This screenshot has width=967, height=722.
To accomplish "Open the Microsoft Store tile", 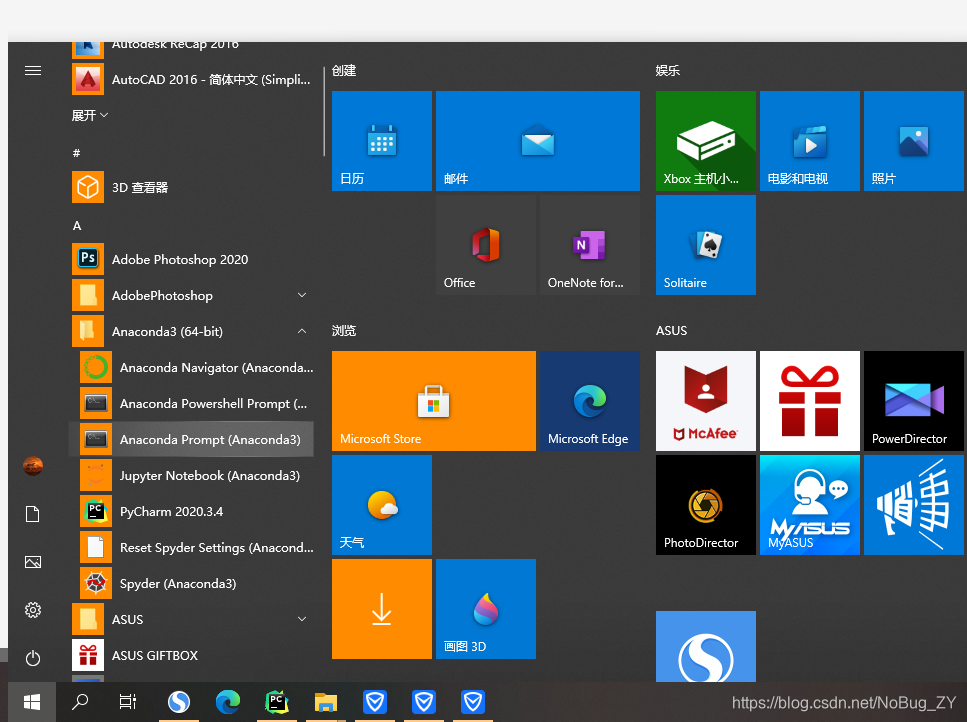I will 434,401.
